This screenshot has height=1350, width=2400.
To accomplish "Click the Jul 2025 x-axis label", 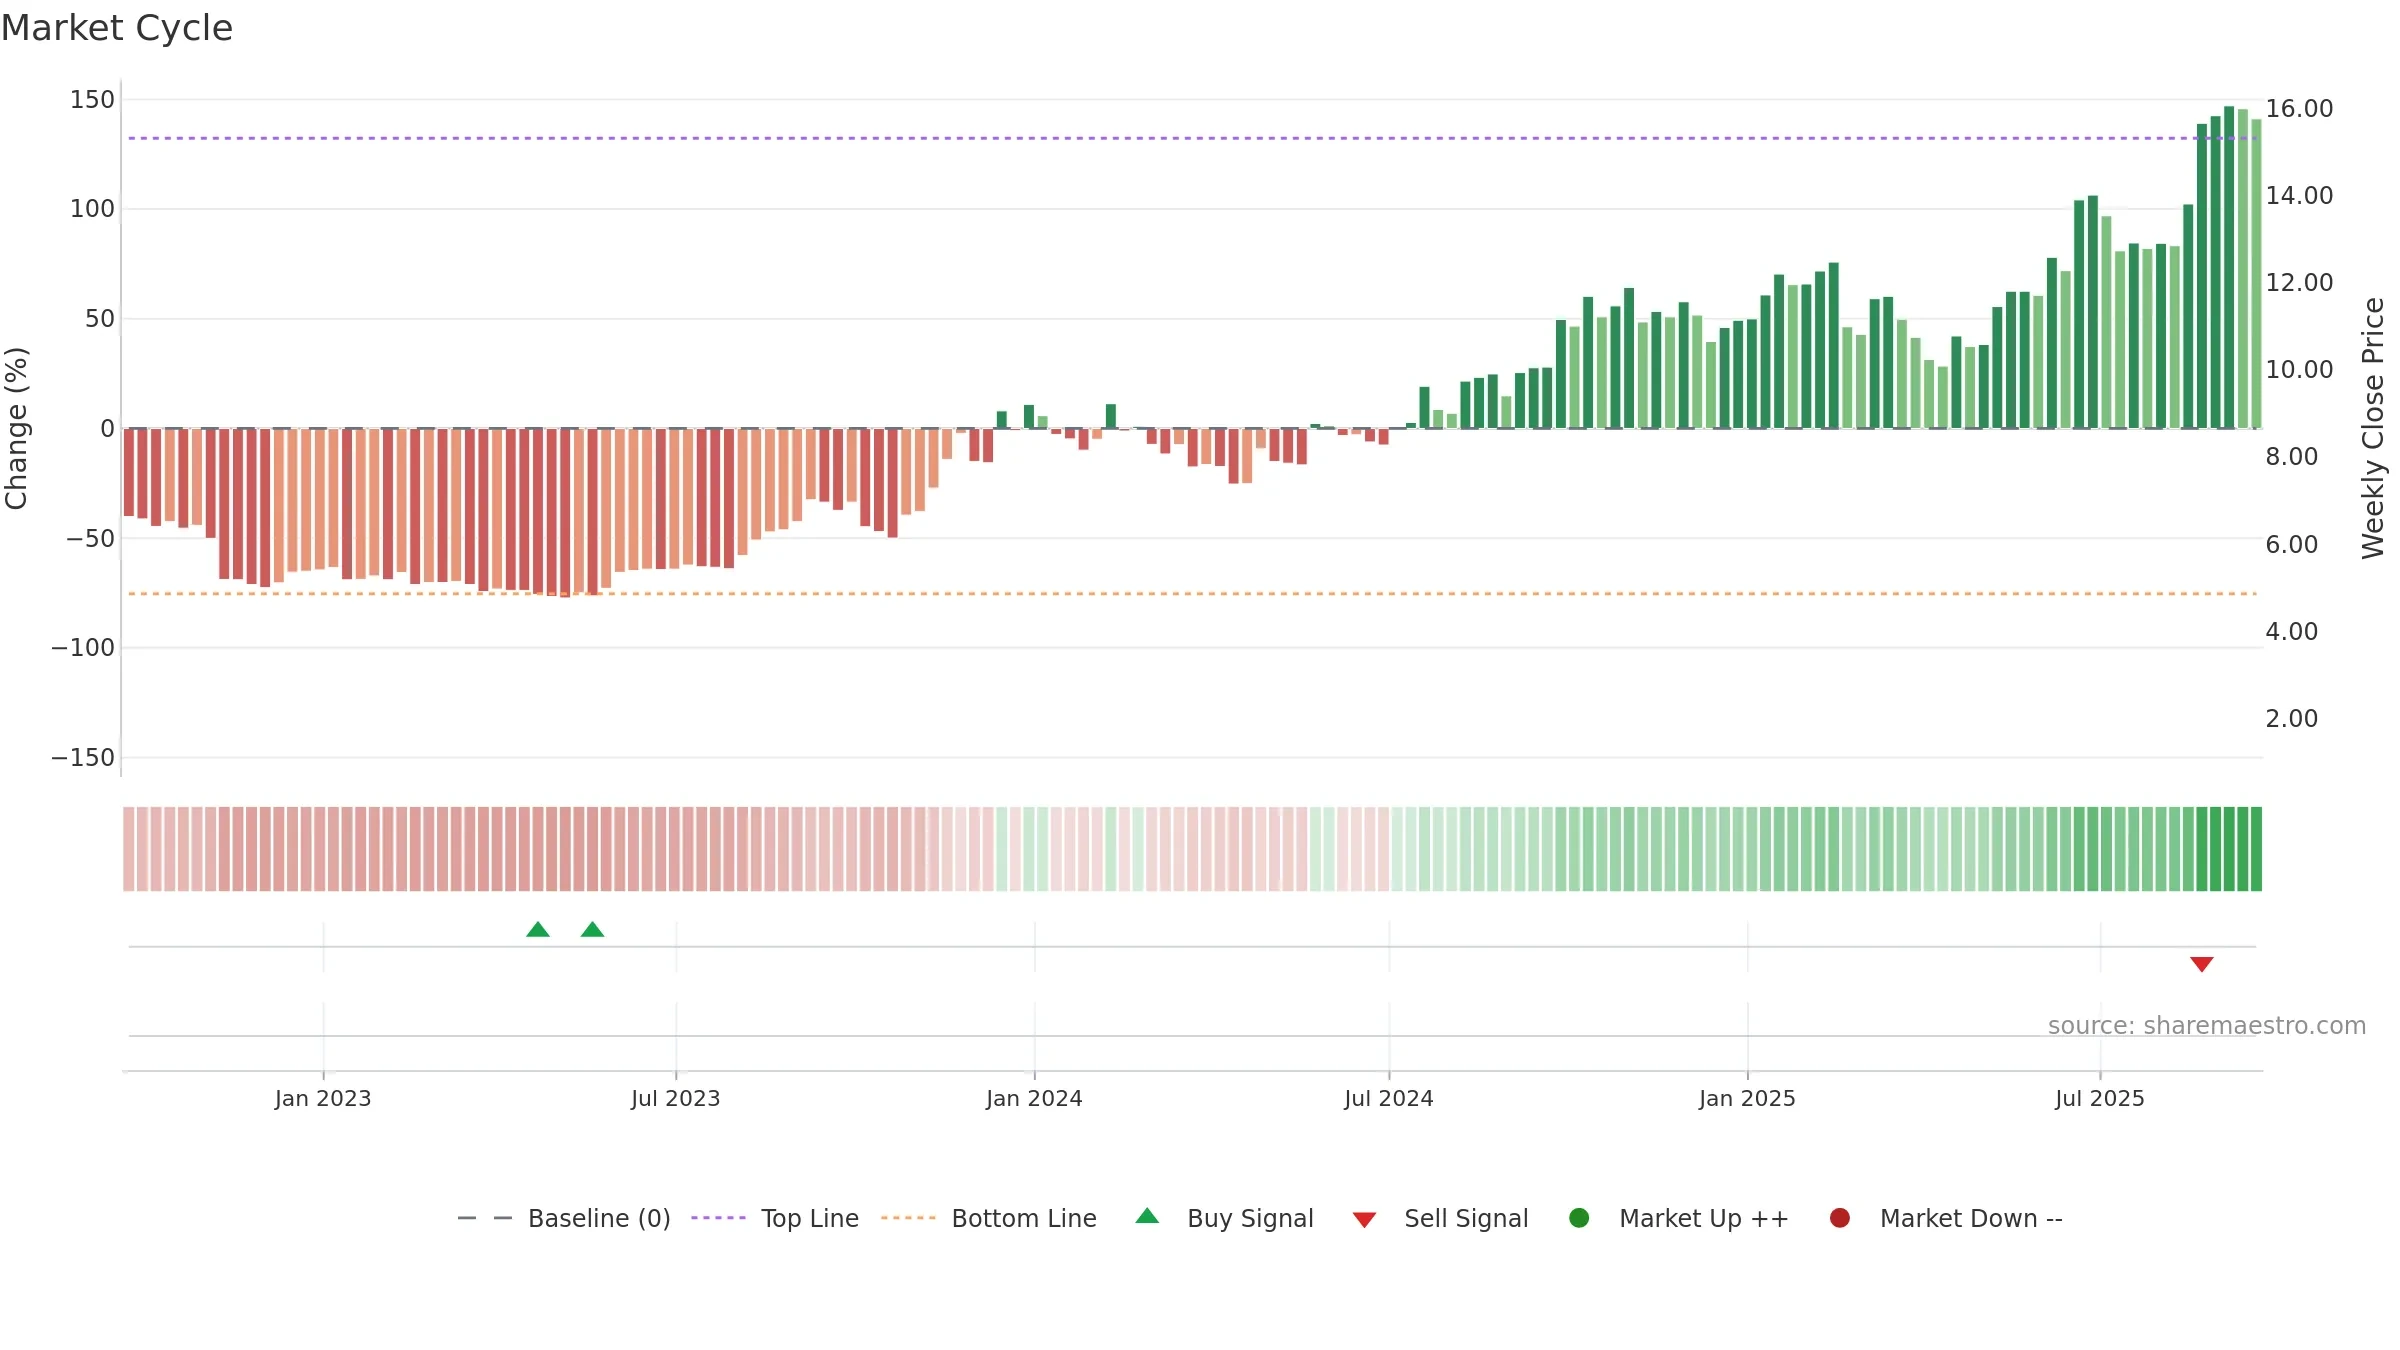I will tap(2099, 1099).
